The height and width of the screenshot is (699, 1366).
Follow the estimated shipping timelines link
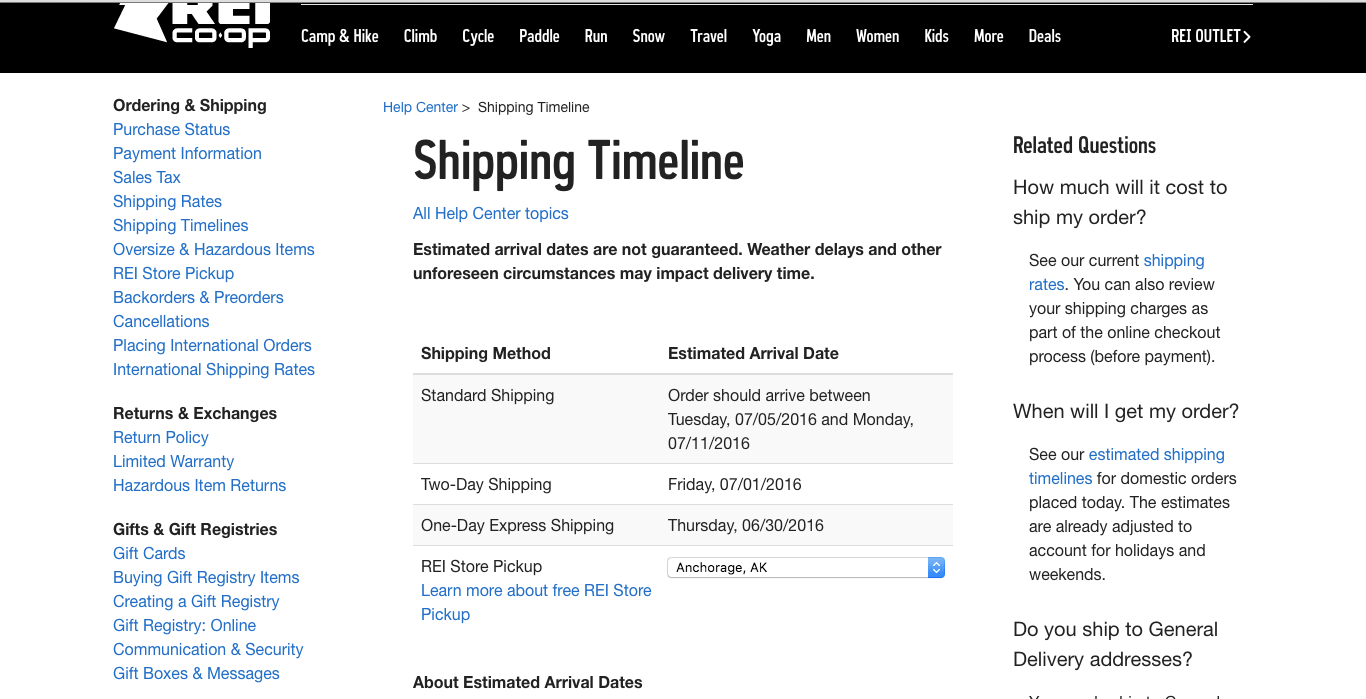click(x=1127, y=466)
